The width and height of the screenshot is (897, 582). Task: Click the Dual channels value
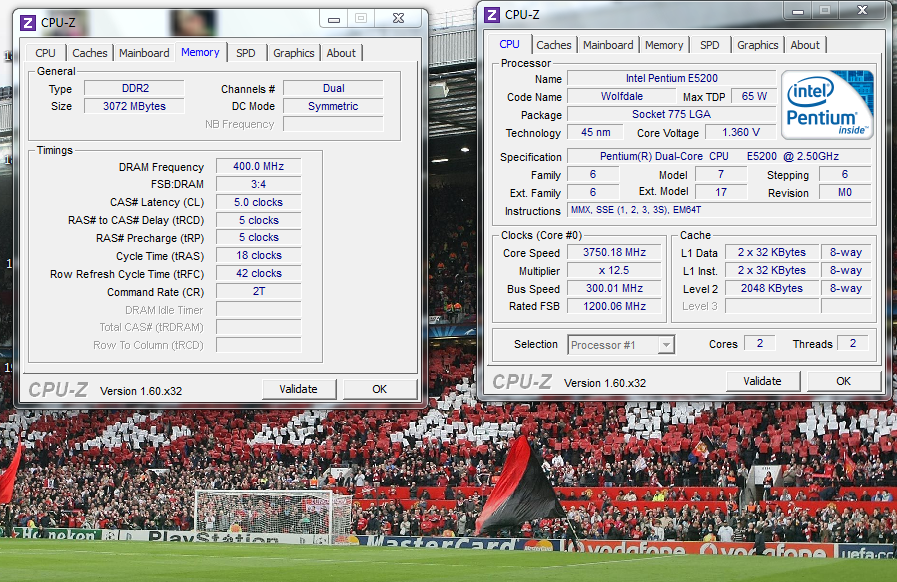point(334,88)
